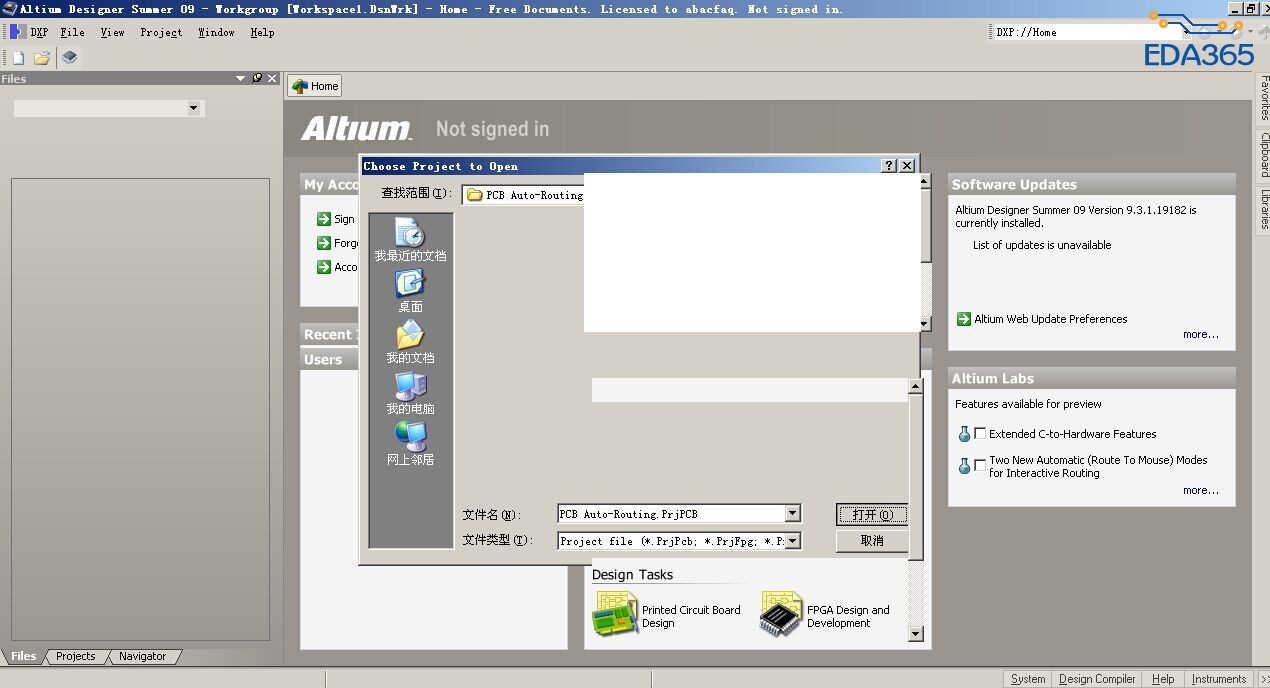This screenshot has height=688, width=1270.
Task: Open the View menu
Action: 112,32
